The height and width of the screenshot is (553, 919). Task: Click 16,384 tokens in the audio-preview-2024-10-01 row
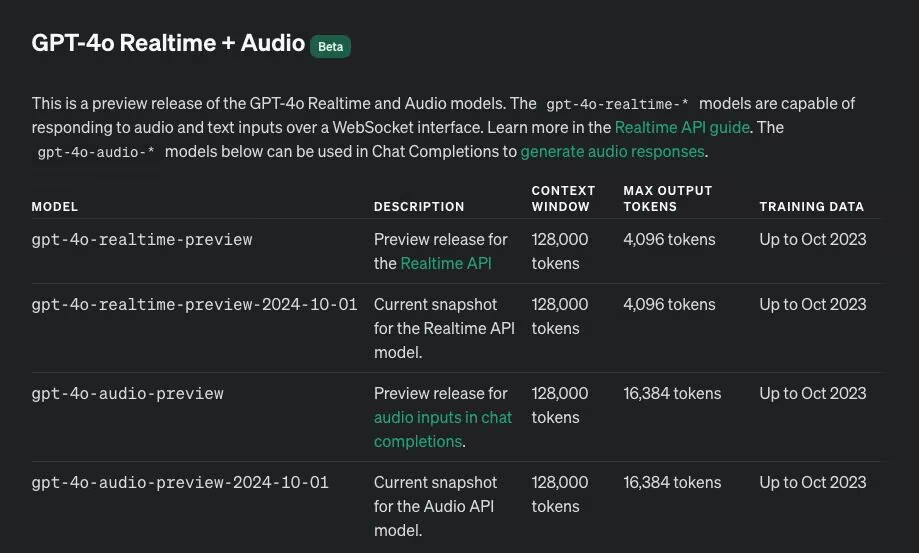[672, 483]
